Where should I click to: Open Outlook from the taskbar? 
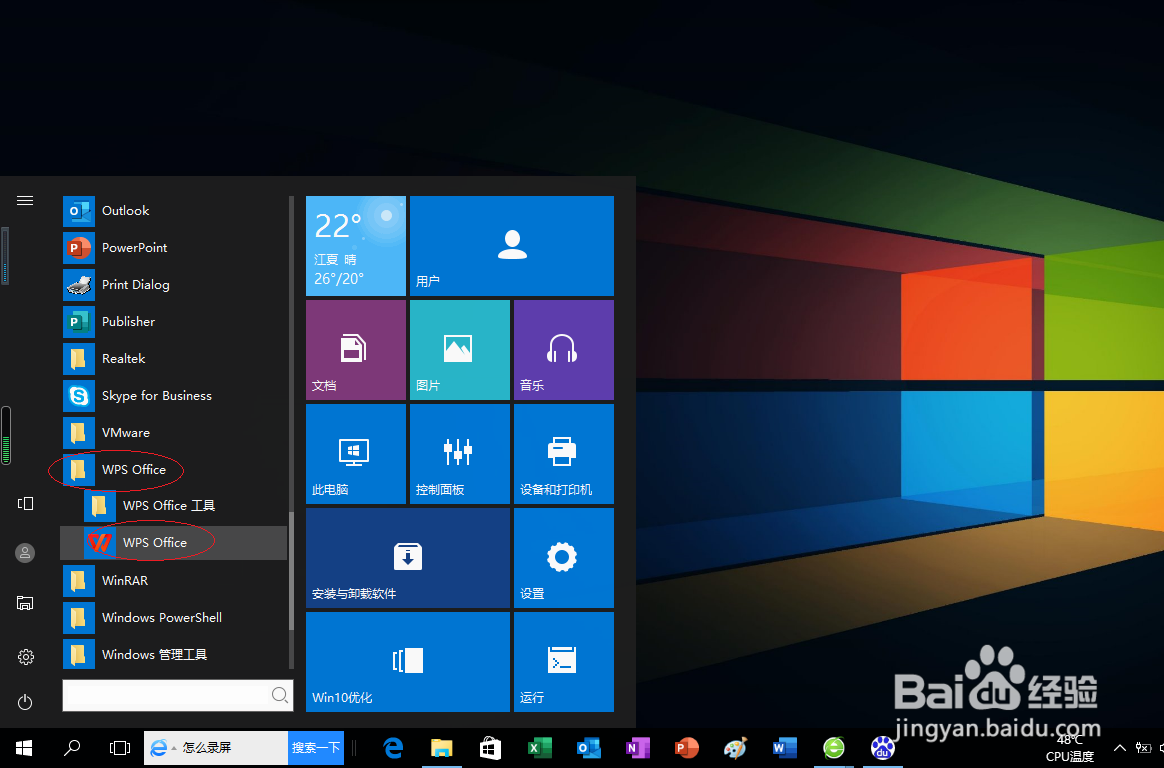tap(589, 748)
